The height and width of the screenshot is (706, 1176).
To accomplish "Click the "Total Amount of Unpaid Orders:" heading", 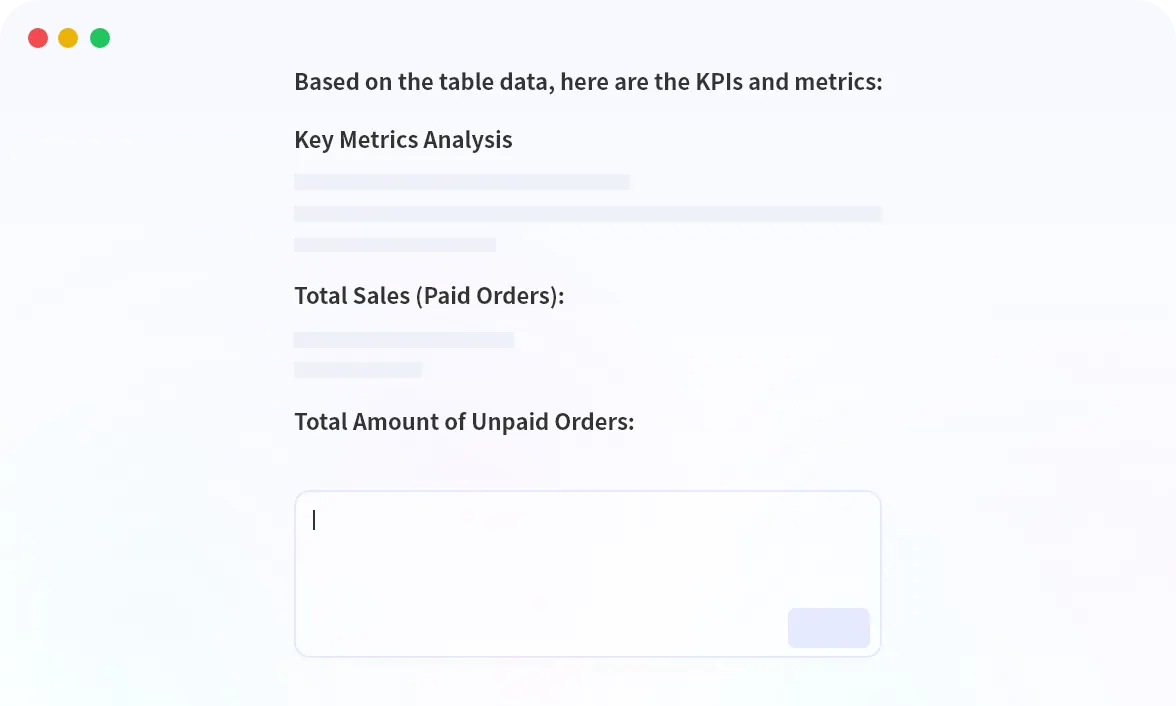I will [x=464, y=422].
